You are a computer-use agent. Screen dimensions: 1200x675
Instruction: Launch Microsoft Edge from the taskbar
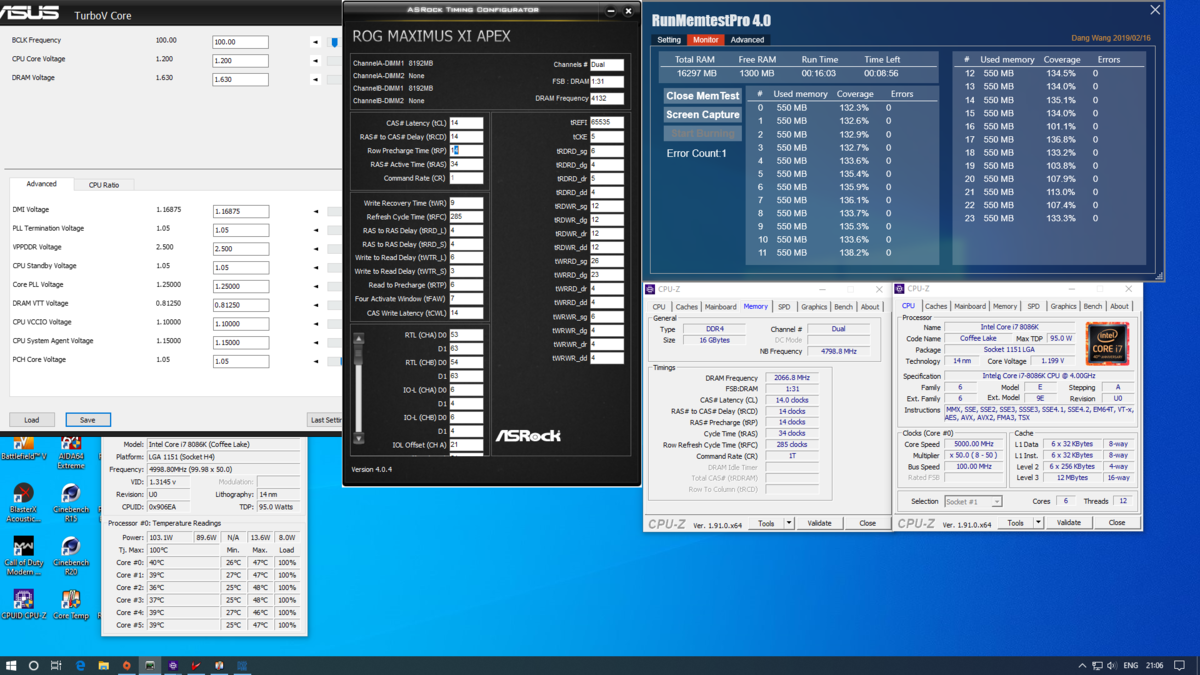click(80, 665)
